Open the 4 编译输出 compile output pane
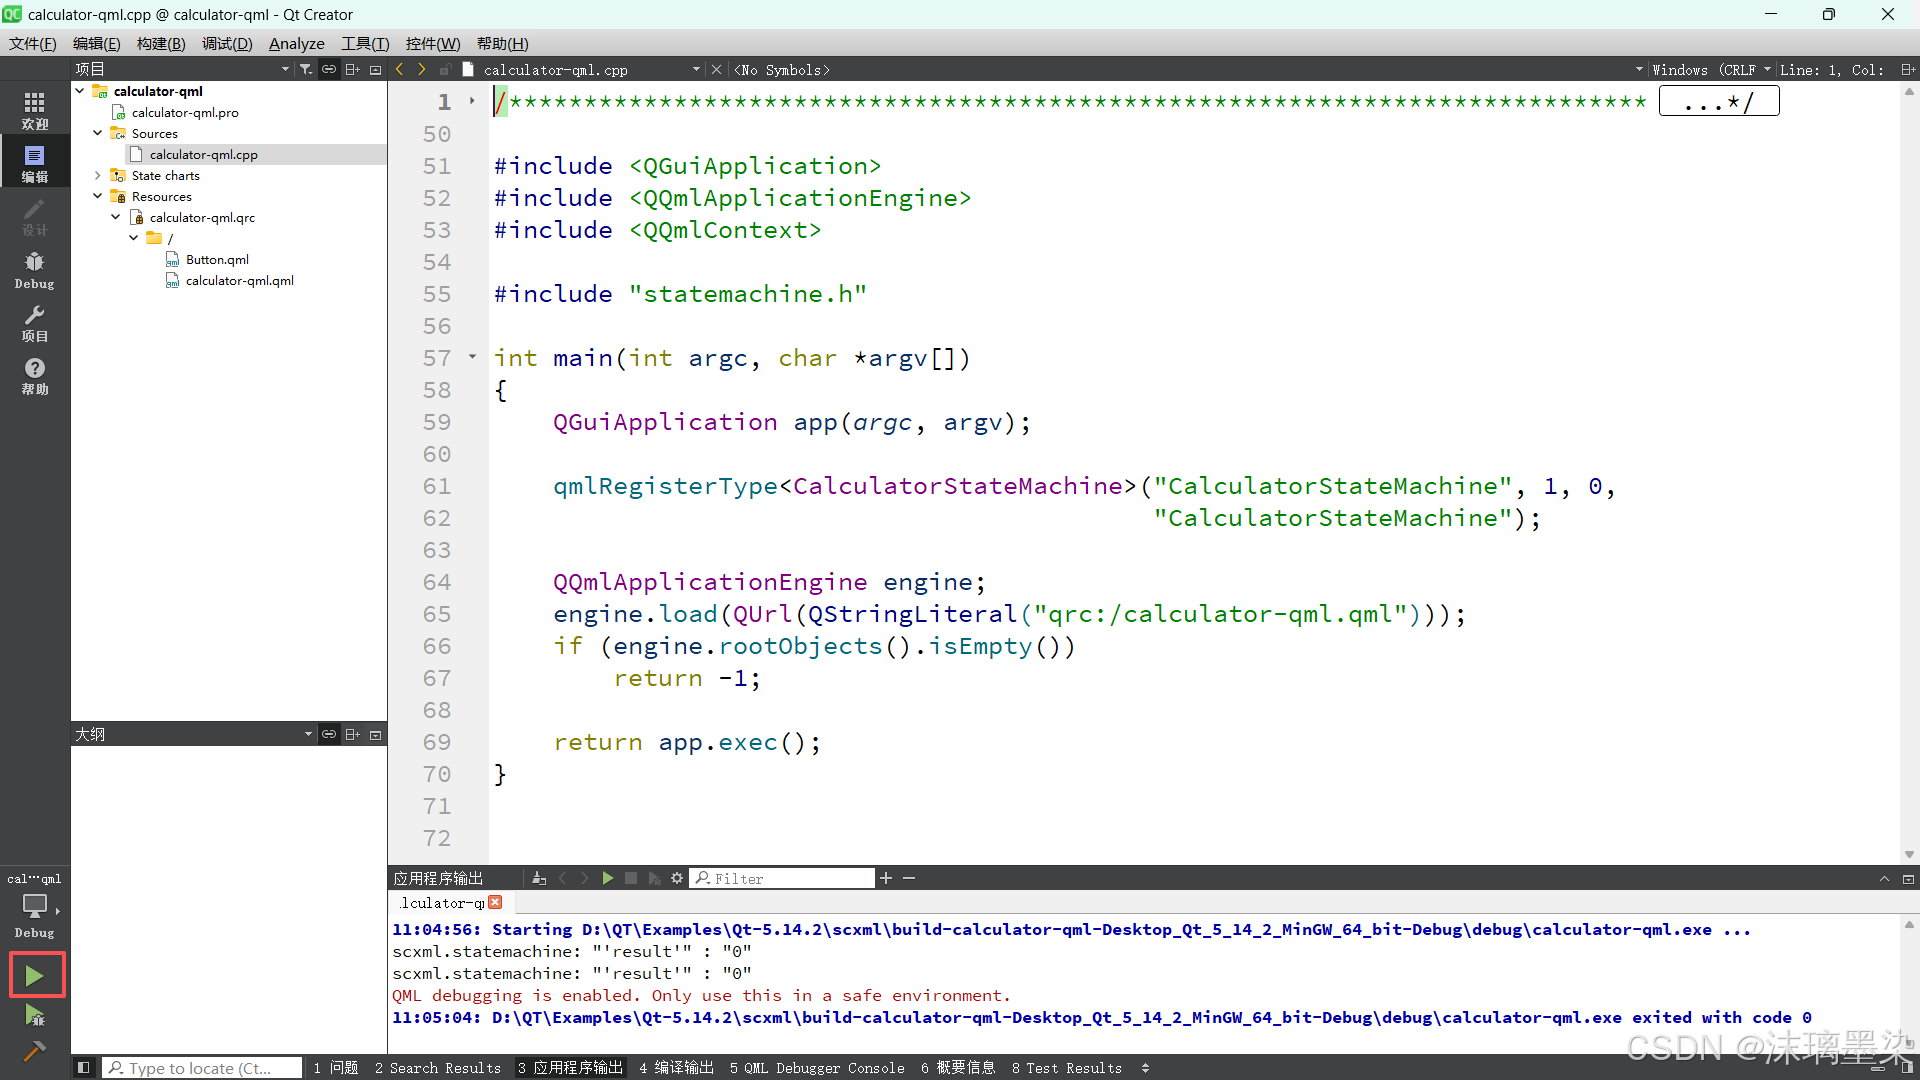The image size is (1920, 1080). pos(677,1068)
